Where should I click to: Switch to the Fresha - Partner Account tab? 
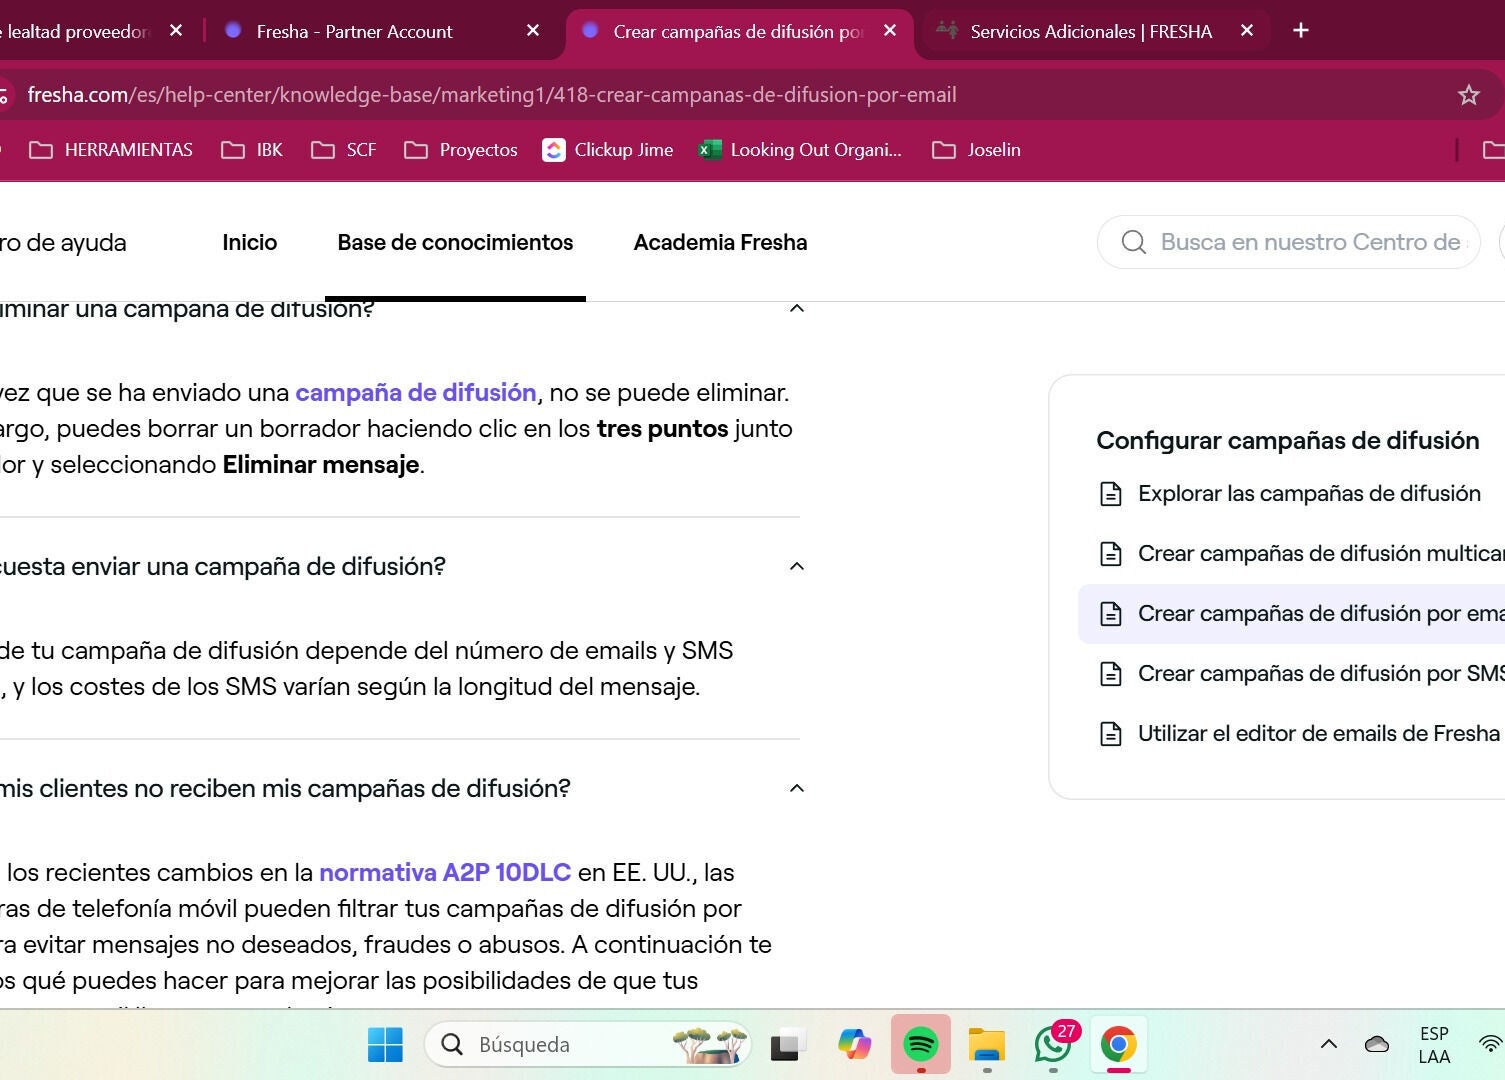pyautogui.click(x=354, y=32)
